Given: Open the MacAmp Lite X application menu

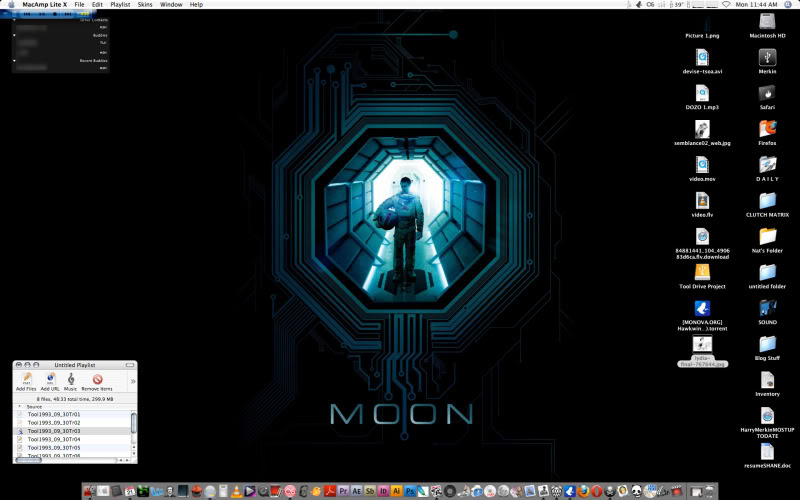Looking at the screenshot, I should 44,5.
